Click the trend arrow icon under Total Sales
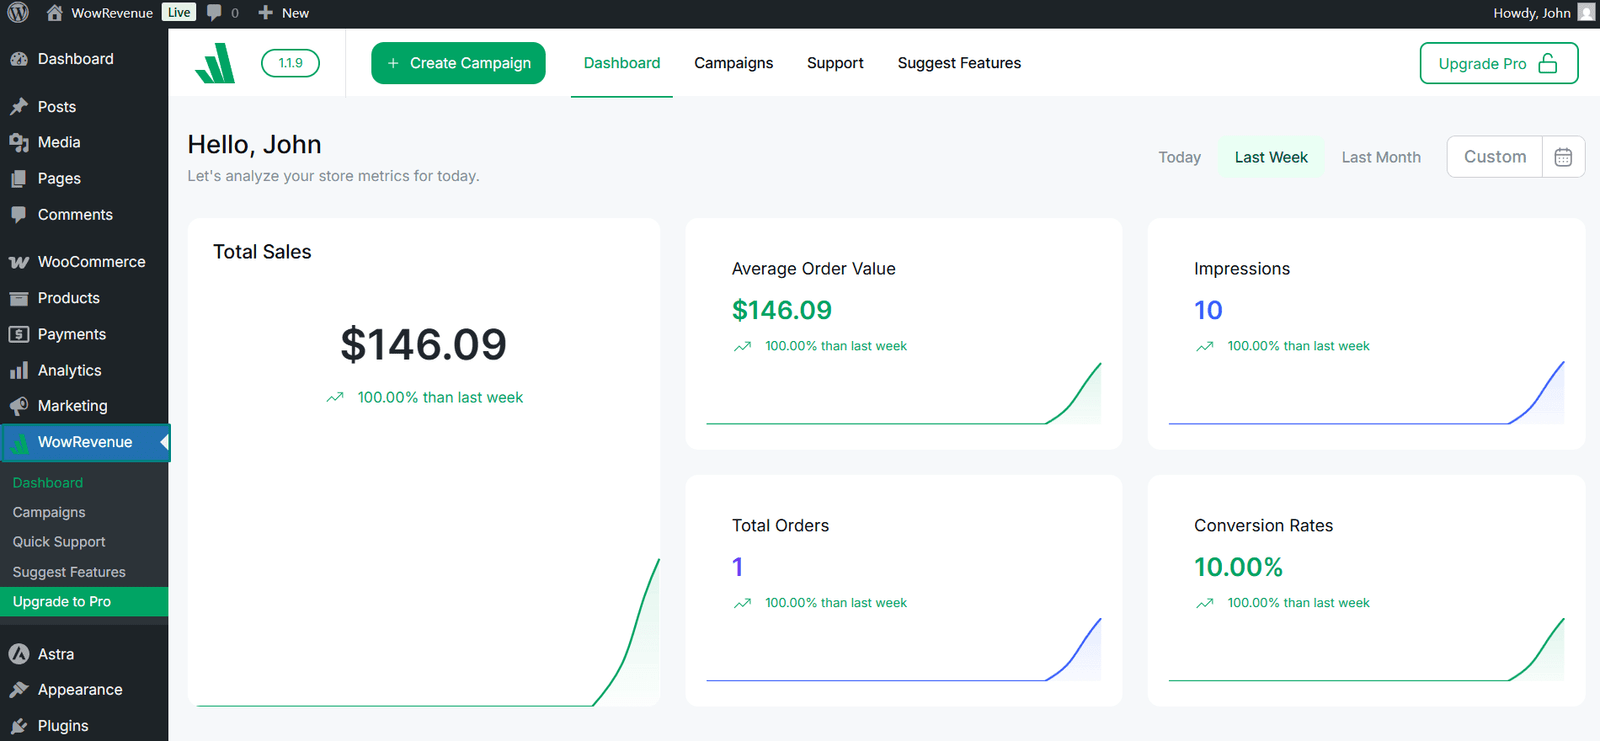The height and width of the screenshot is (741, 1600). click(335, 398)
